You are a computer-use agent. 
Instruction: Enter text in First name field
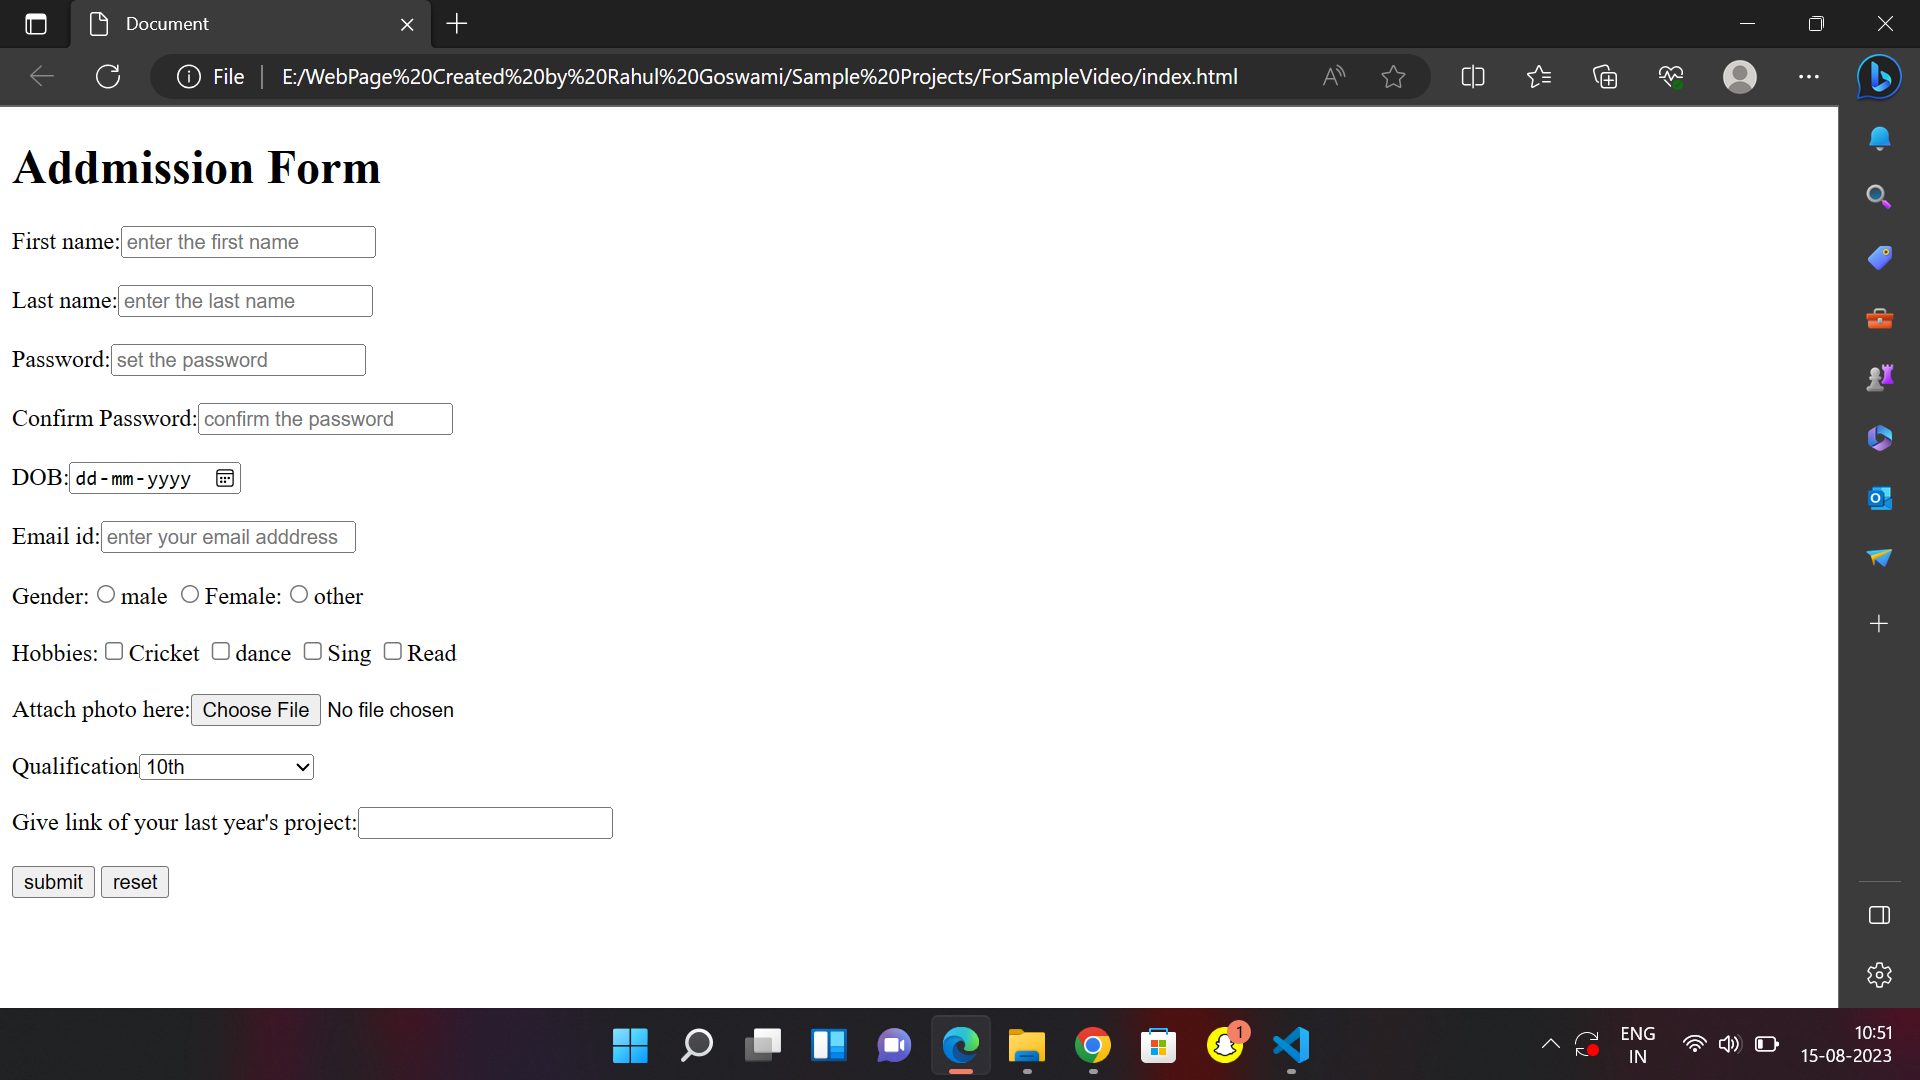coord(248,241)
